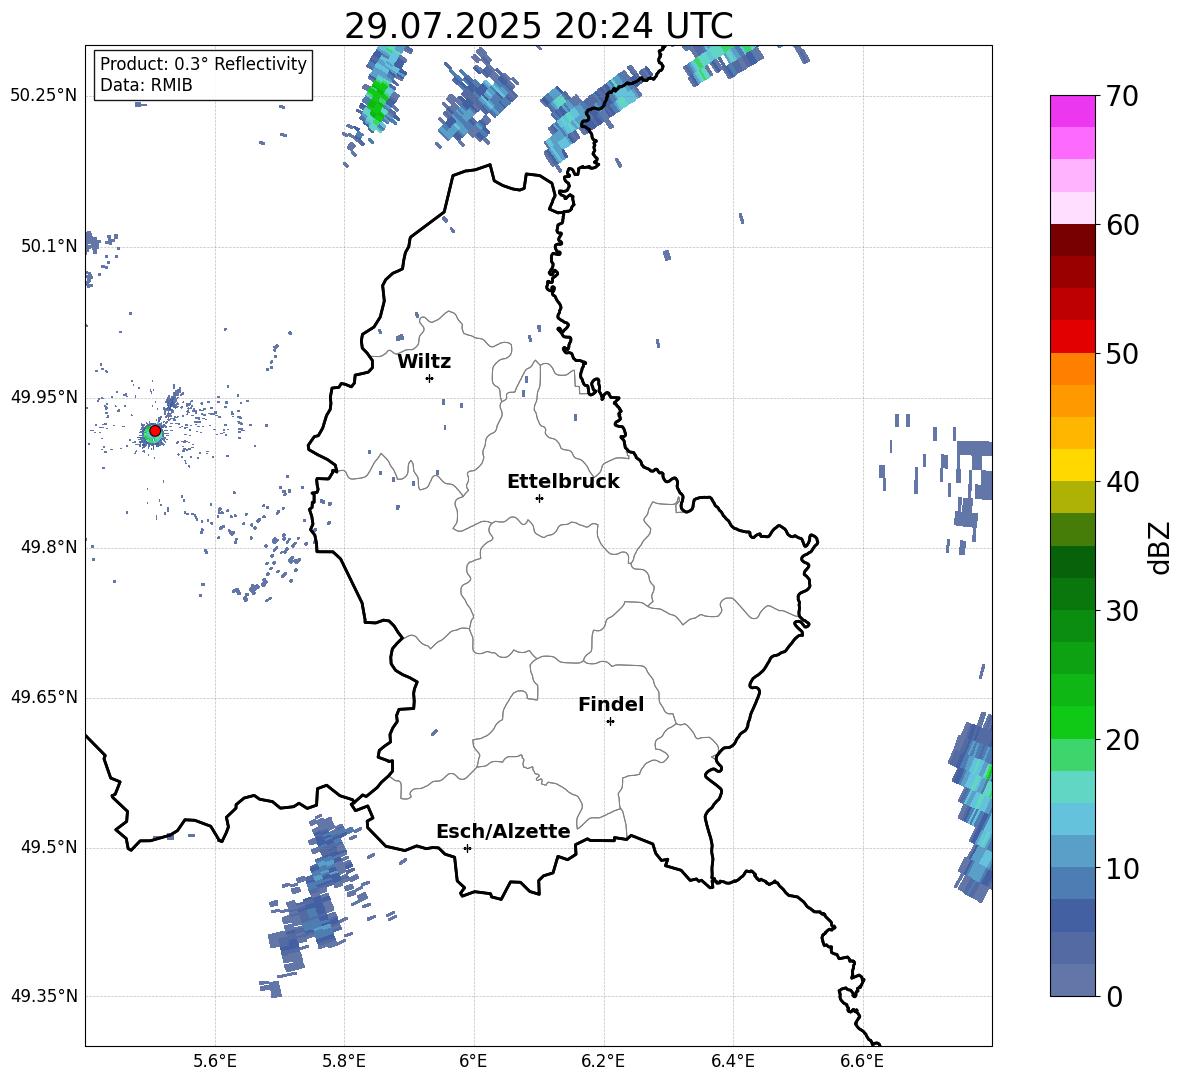Click the Product: 0.3° Reflectivity text
1184x1081 pixels.
click(203, 64)
